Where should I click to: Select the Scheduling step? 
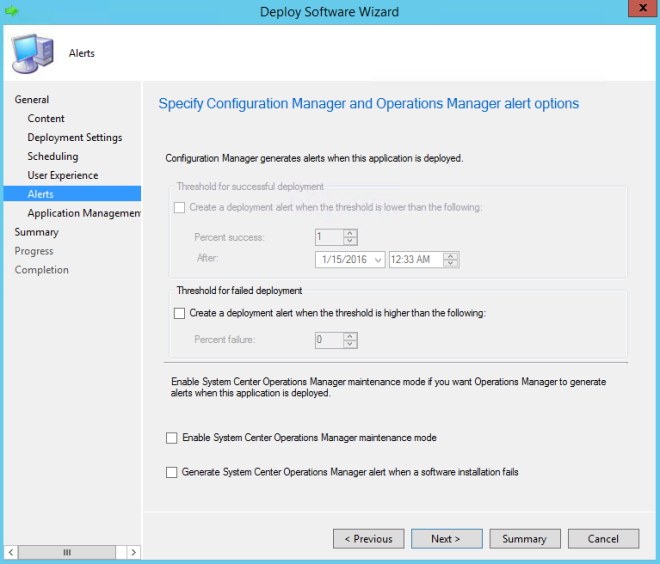(x=53, y=157)
